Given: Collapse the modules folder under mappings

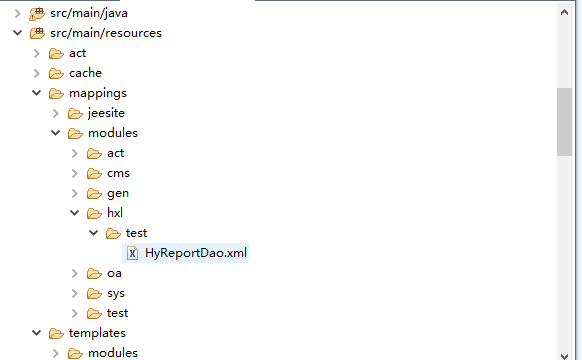Looking at the screenshot, I should (x=55, y=133).
